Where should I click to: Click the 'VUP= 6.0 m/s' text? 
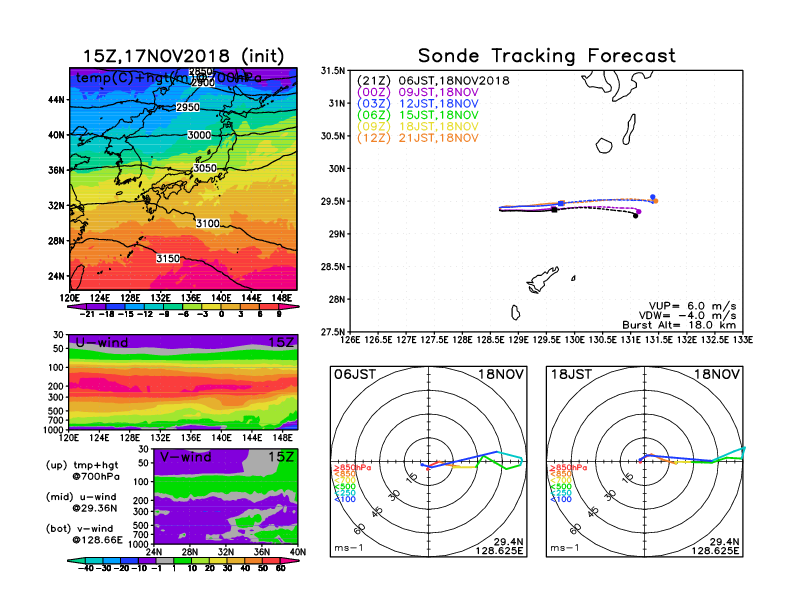coord(692,306)
